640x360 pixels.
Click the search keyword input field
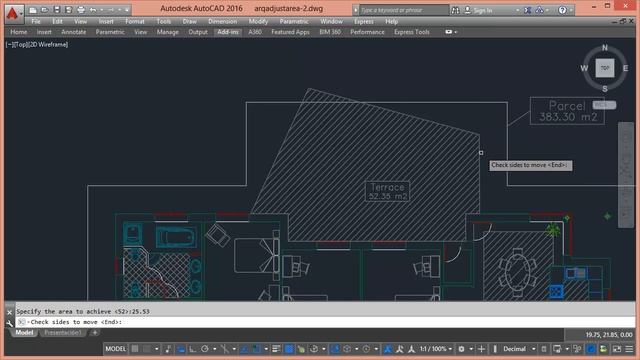tap(404, 10)
